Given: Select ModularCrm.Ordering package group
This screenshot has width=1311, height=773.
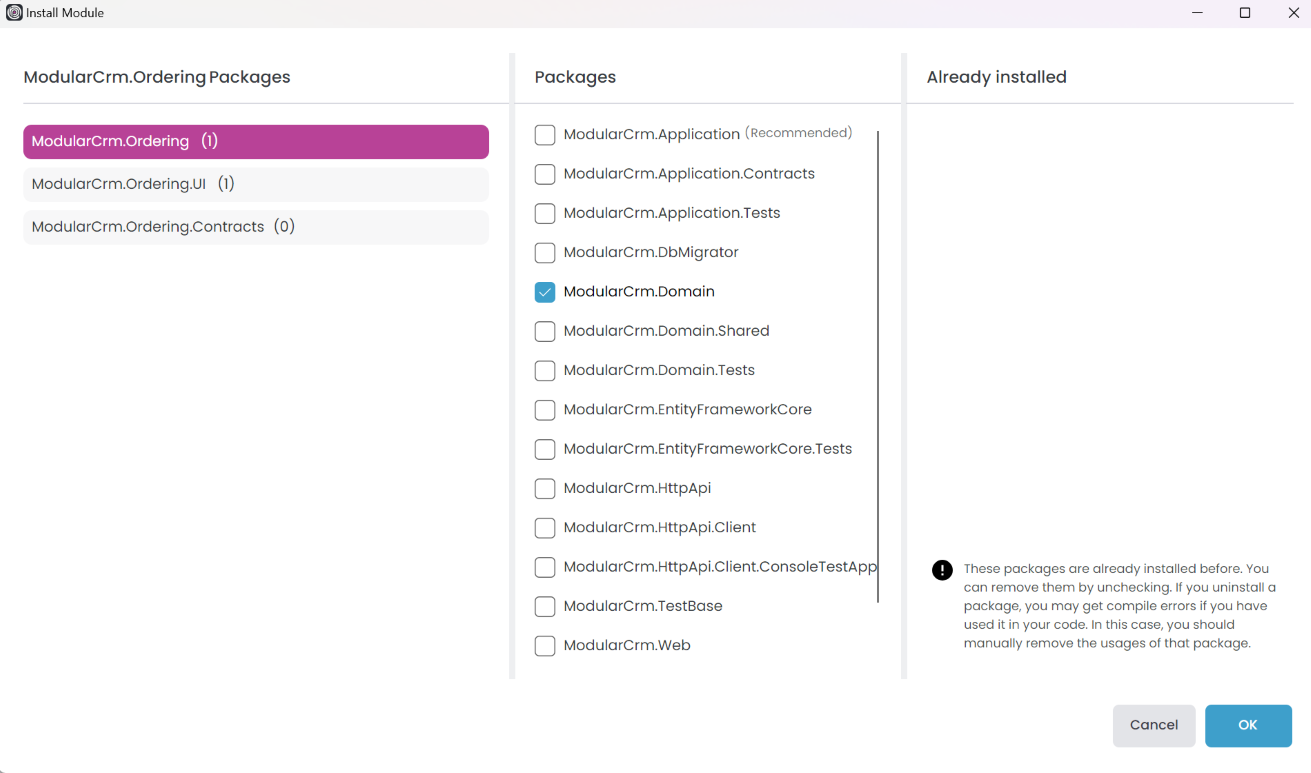Looking at the screenshot, I should click(x=256, y=142).
